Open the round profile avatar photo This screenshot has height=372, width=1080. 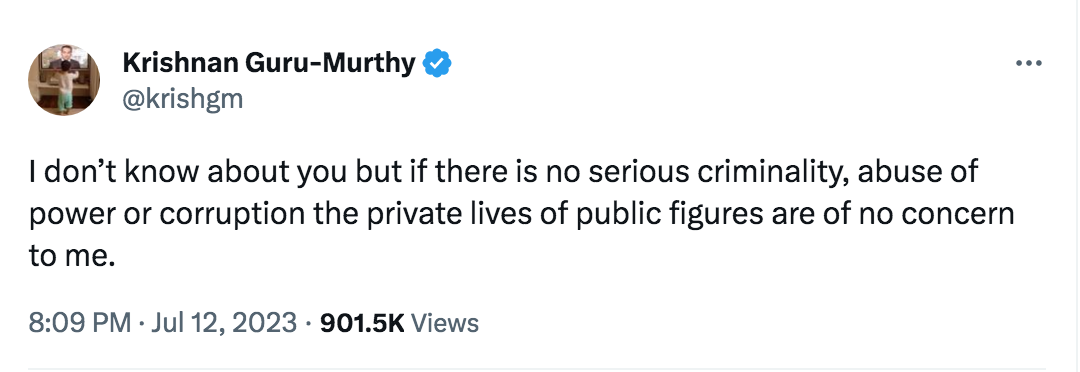click(64, 80)
